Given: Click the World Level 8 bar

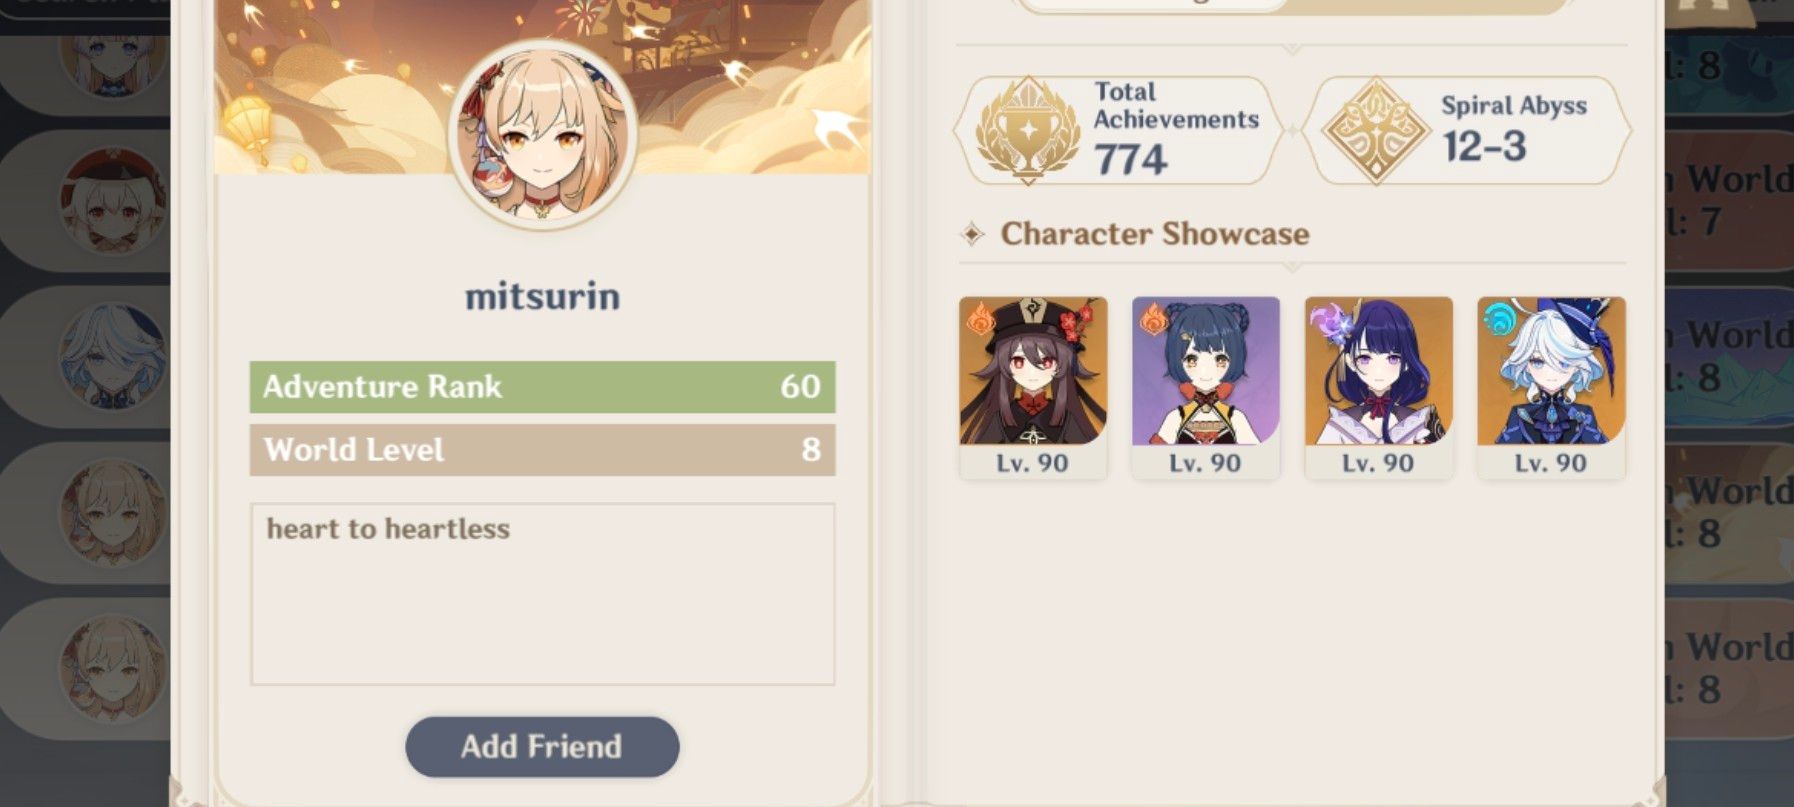Looking at the screenshot, I should pos(542,450).
